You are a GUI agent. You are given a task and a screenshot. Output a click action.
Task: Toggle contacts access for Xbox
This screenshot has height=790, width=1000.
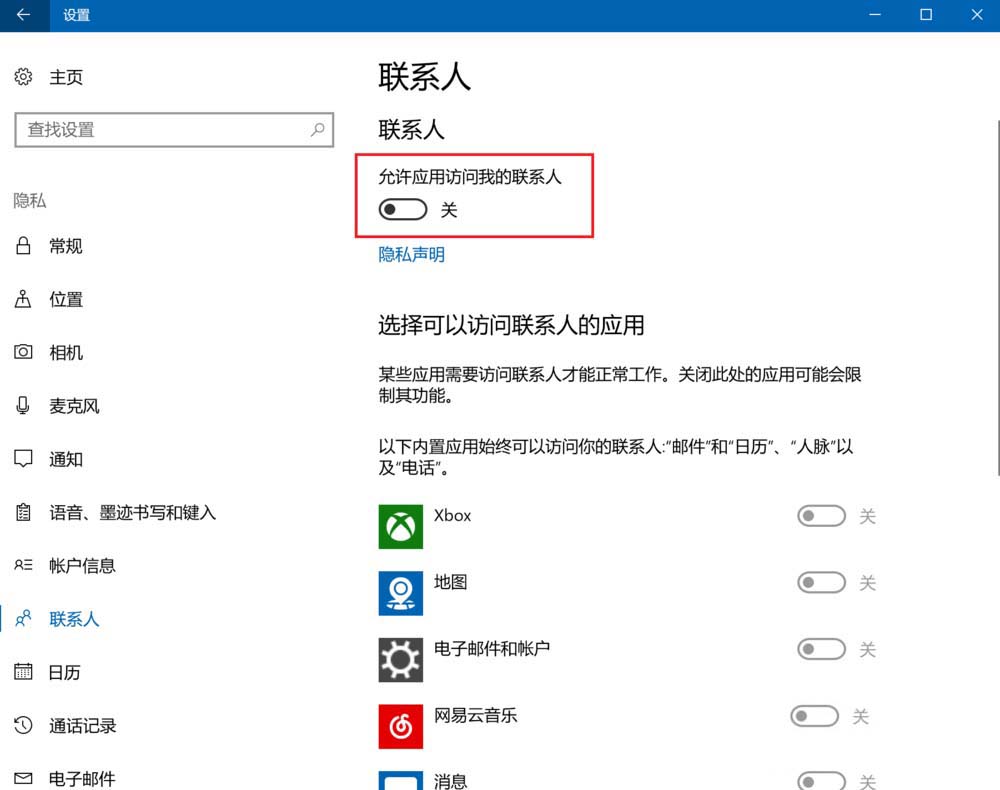(x=821, y=516)
